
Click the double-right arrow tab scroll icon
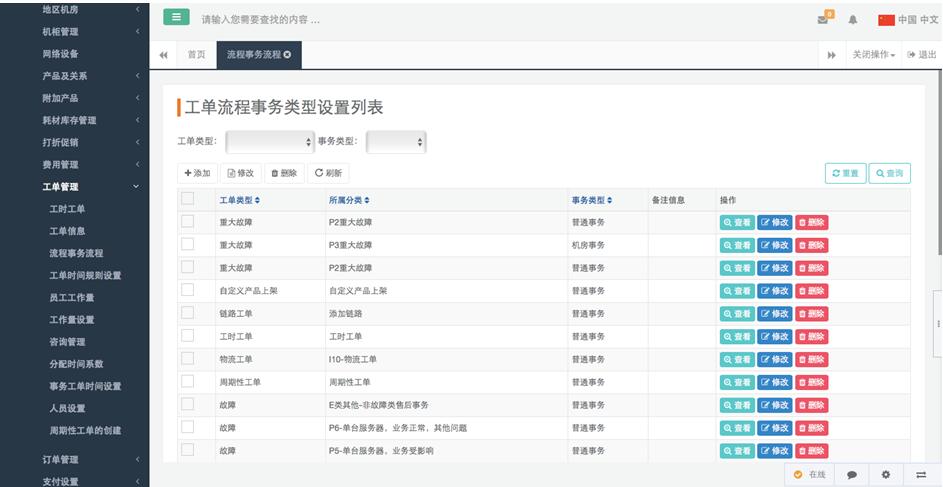pos(831,55)
